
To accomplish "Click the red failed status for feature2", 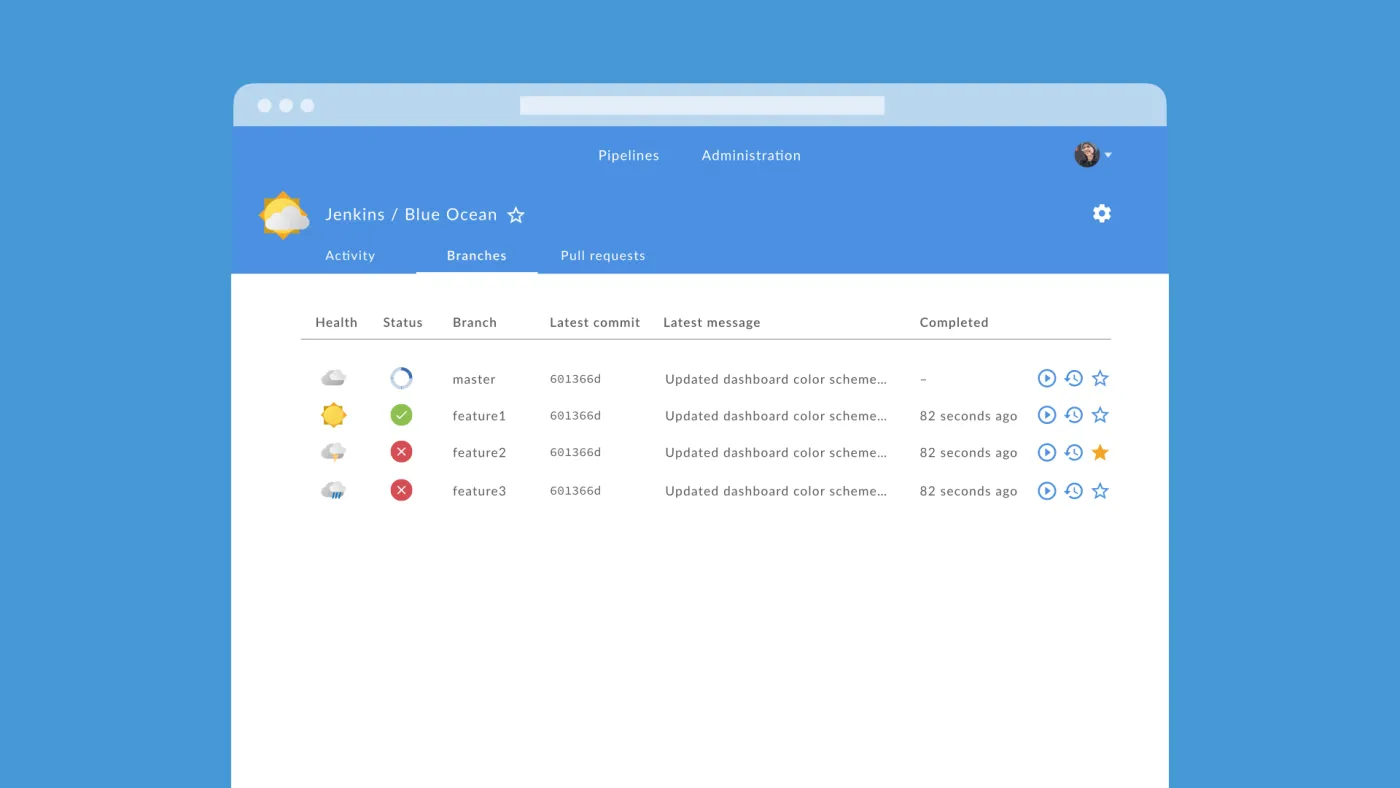I will pyautogui.click(x=401, y=452).
